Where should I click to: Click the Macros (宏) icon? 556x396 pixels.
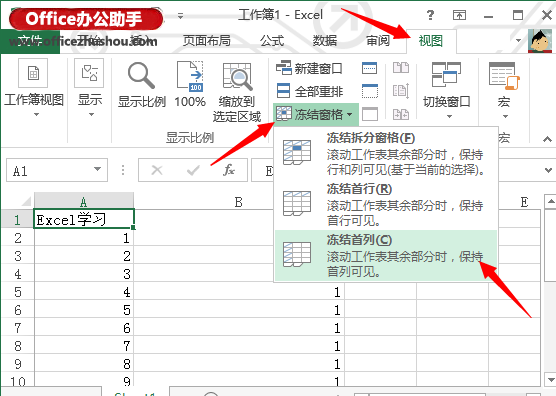tap(504, 76)
